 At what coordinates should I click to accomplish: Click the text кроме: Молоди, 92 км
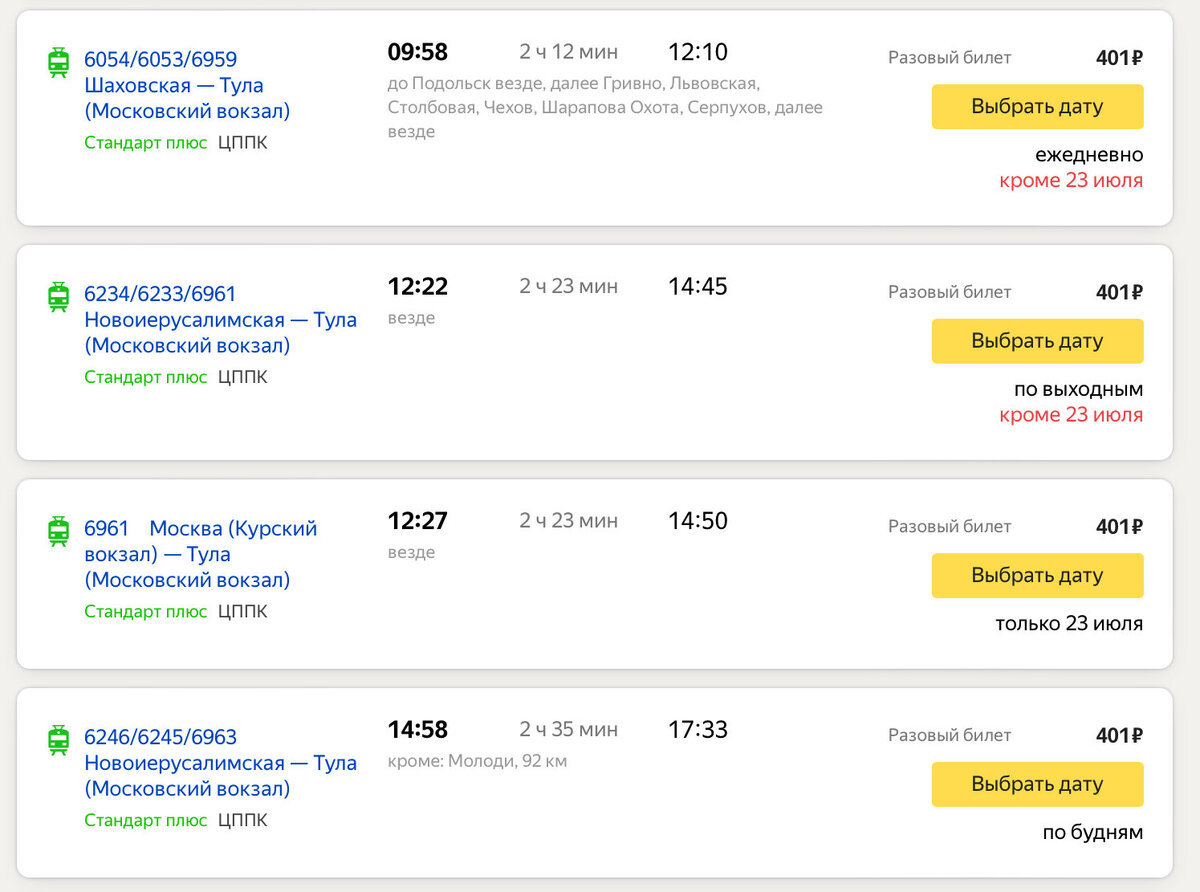(477, 762)
